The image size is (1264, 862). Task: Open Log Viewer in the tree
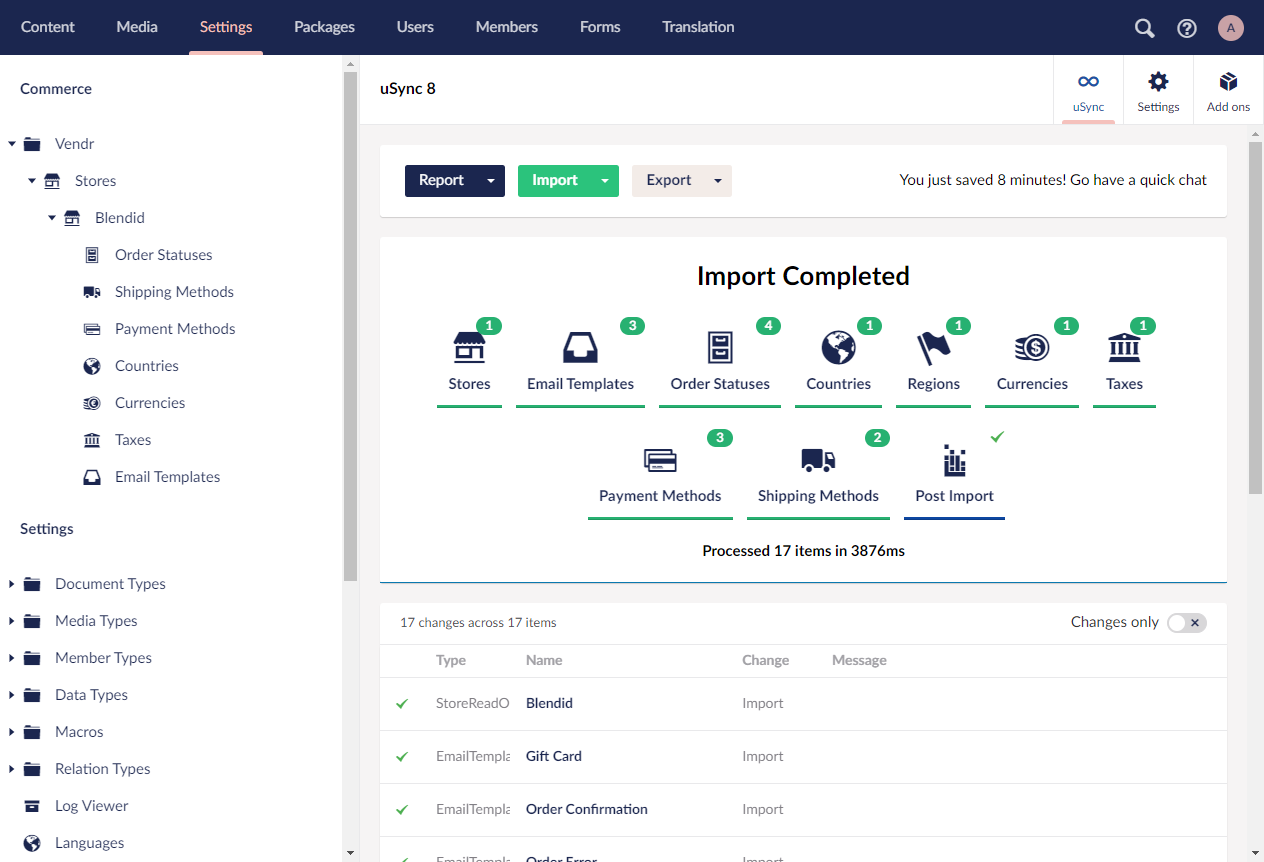(x=92, y=806)
